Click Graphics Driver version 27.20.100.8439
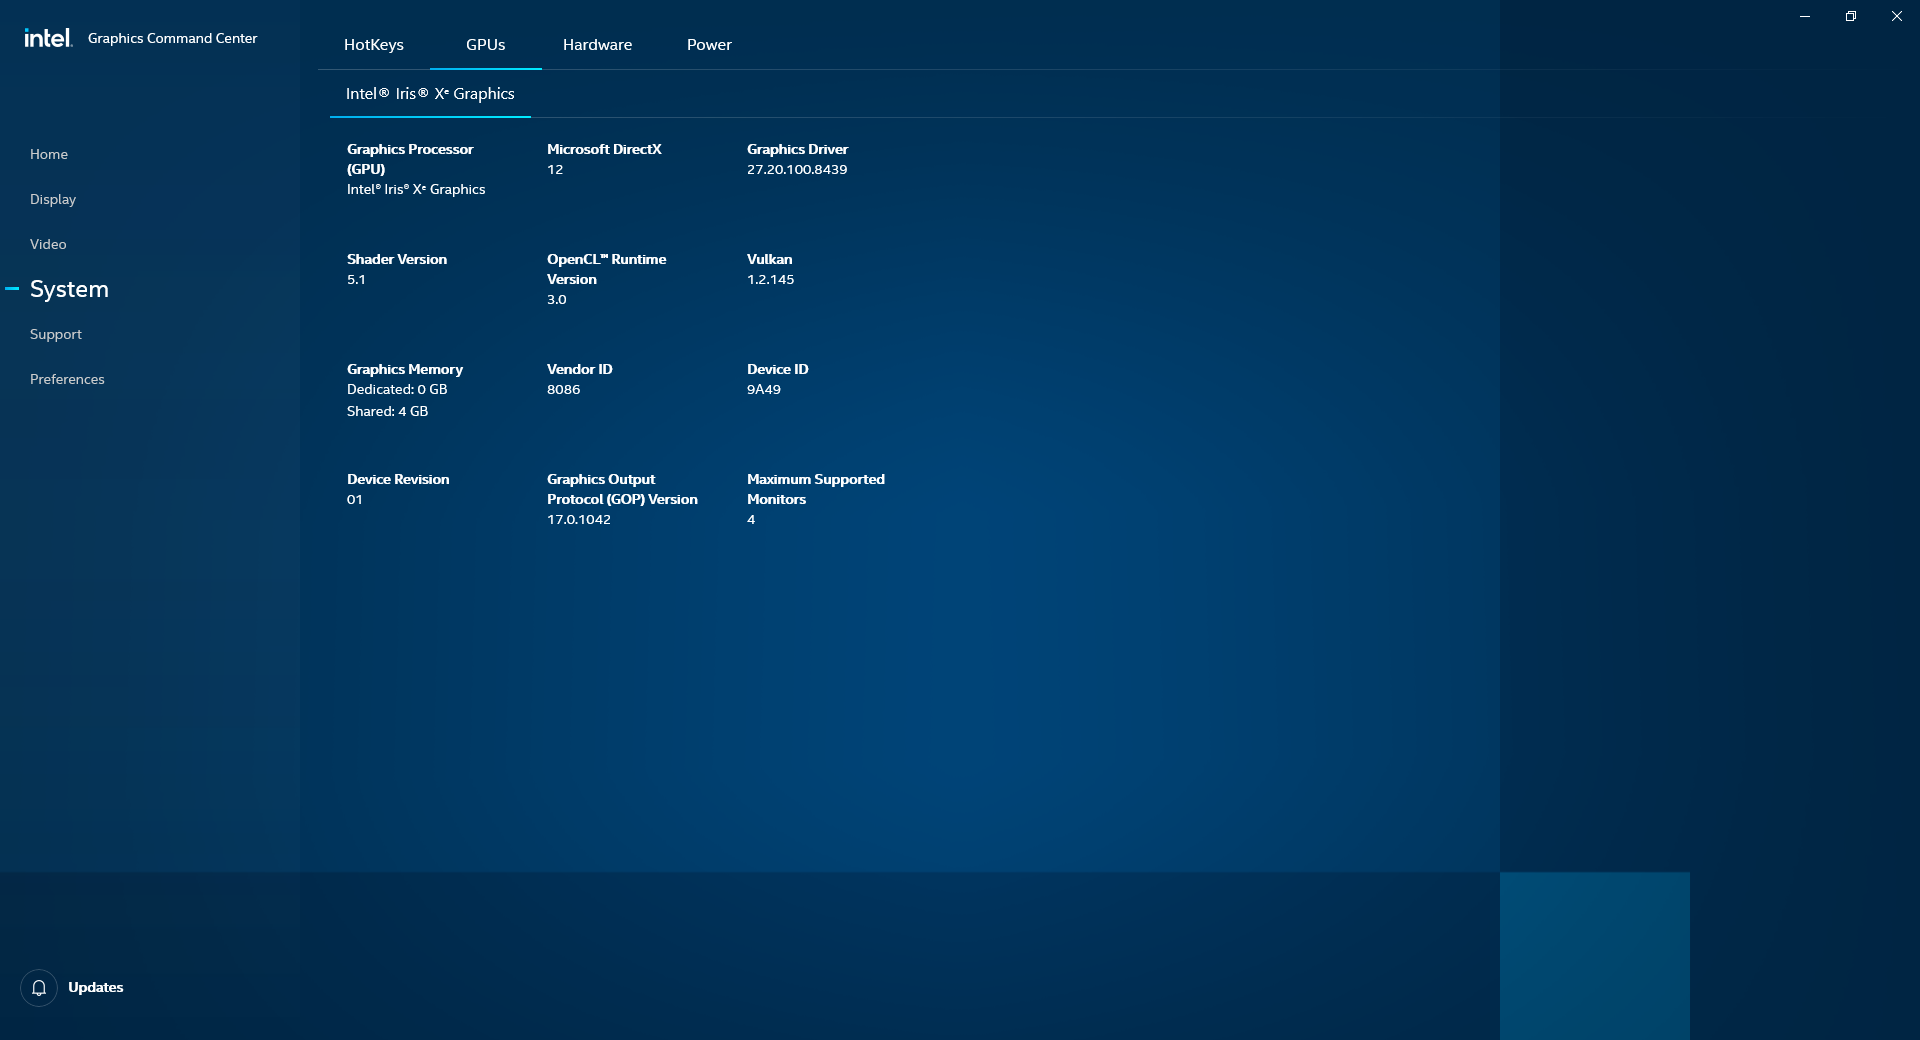 797,169
